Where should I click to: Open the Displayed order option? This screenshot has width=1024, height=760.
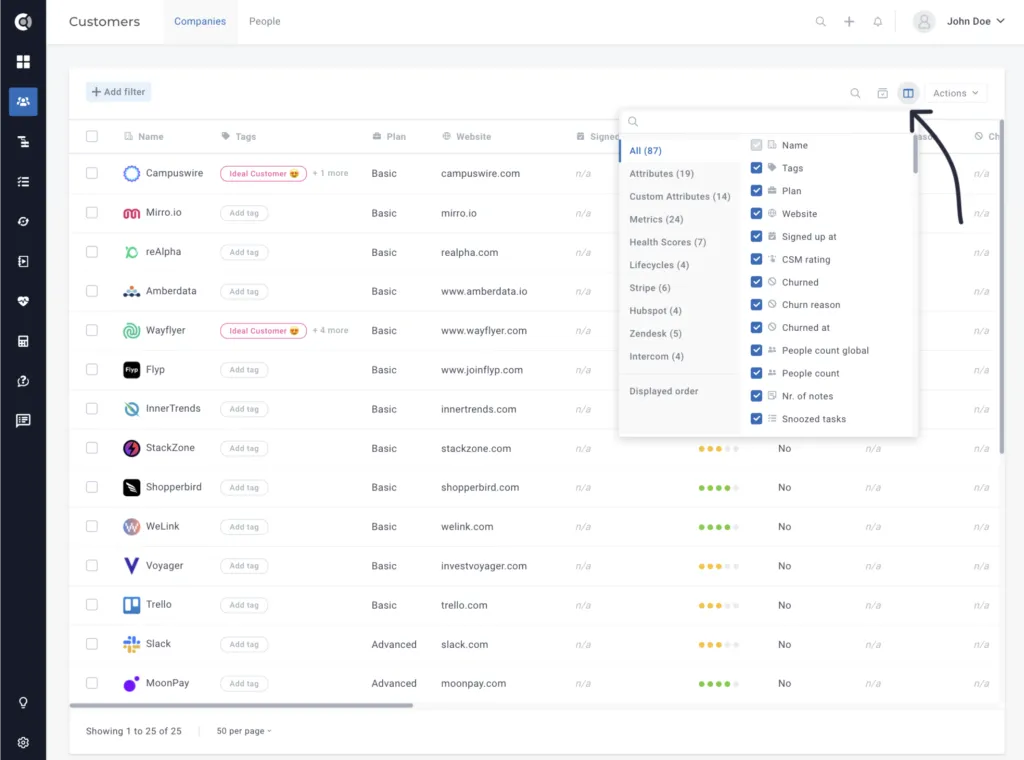pyautogui.click(x=664, y=391)
